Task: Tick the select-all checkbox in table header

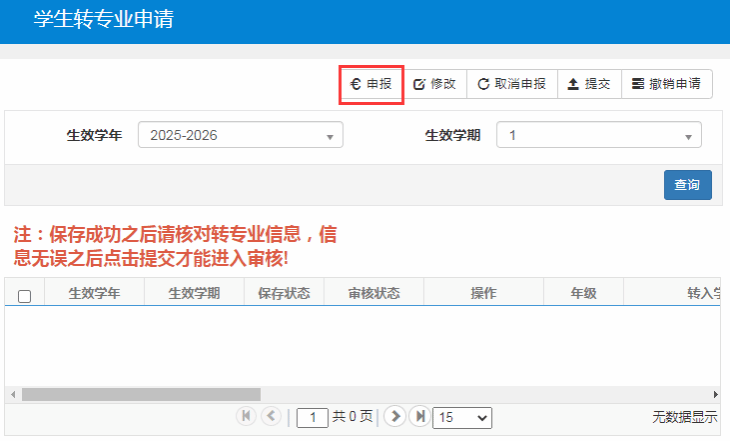Action: point(25,295)
